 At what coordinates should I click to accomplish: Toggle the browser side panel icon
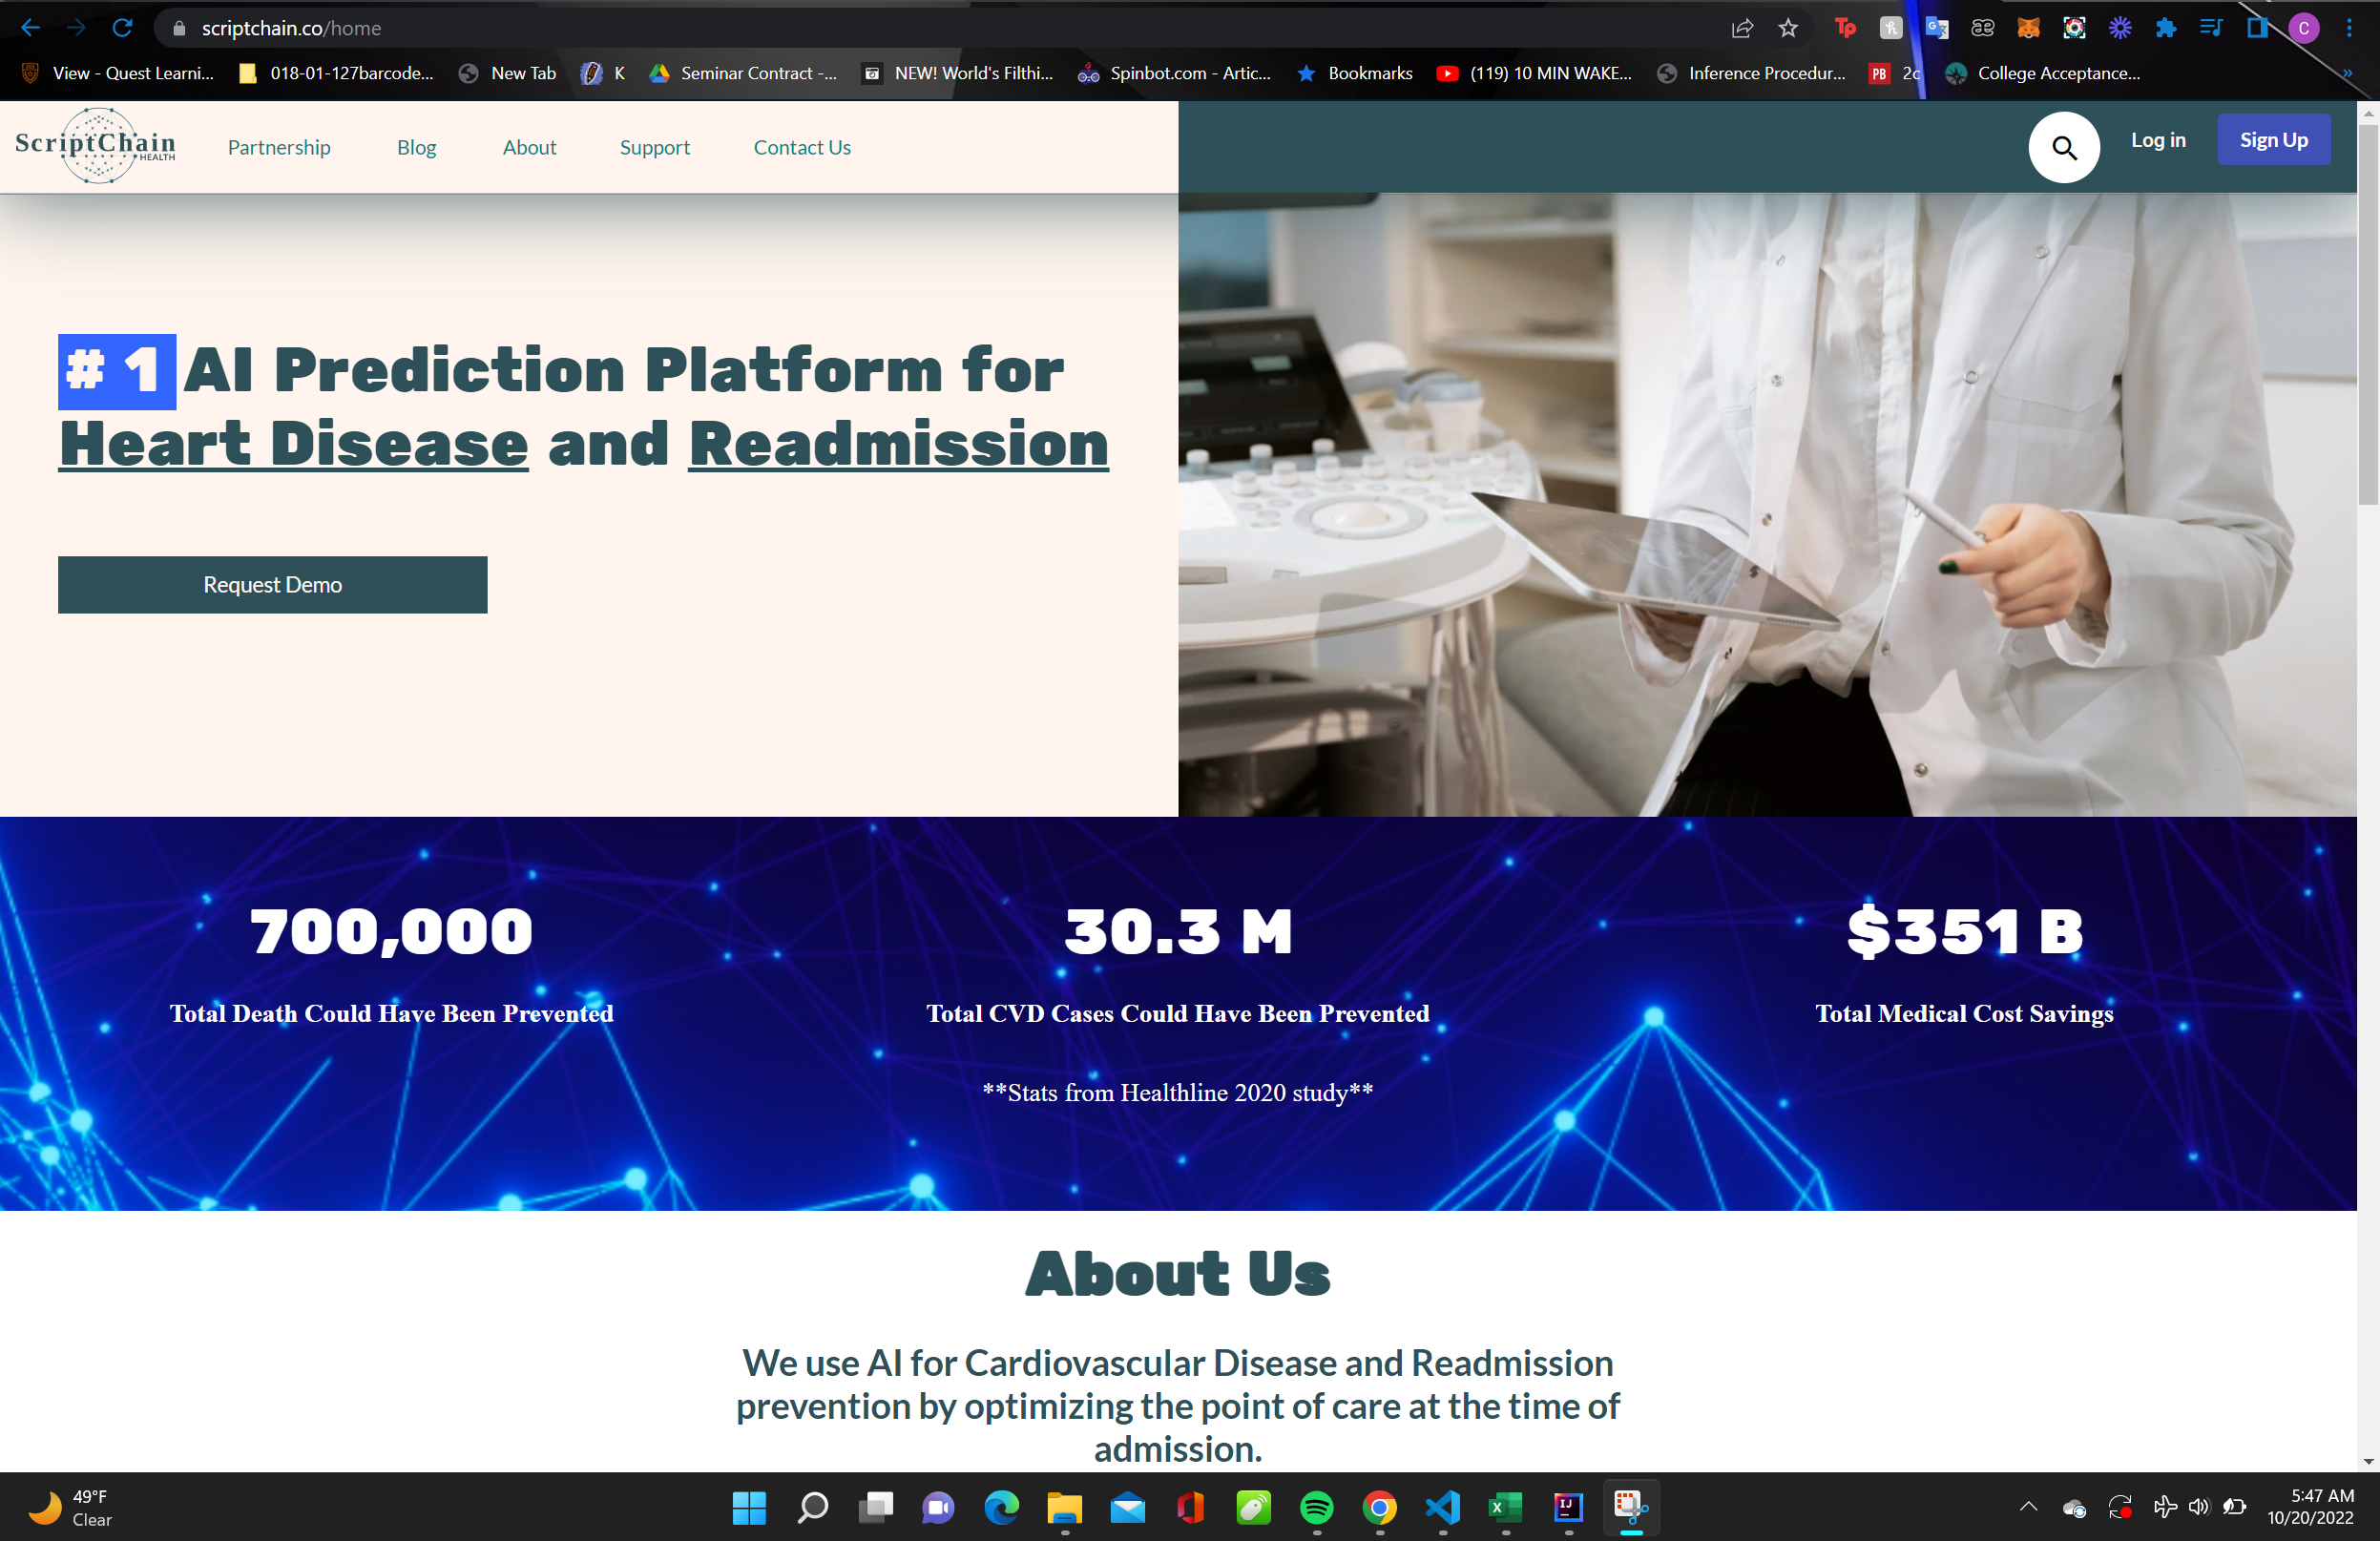[2257, 28]
